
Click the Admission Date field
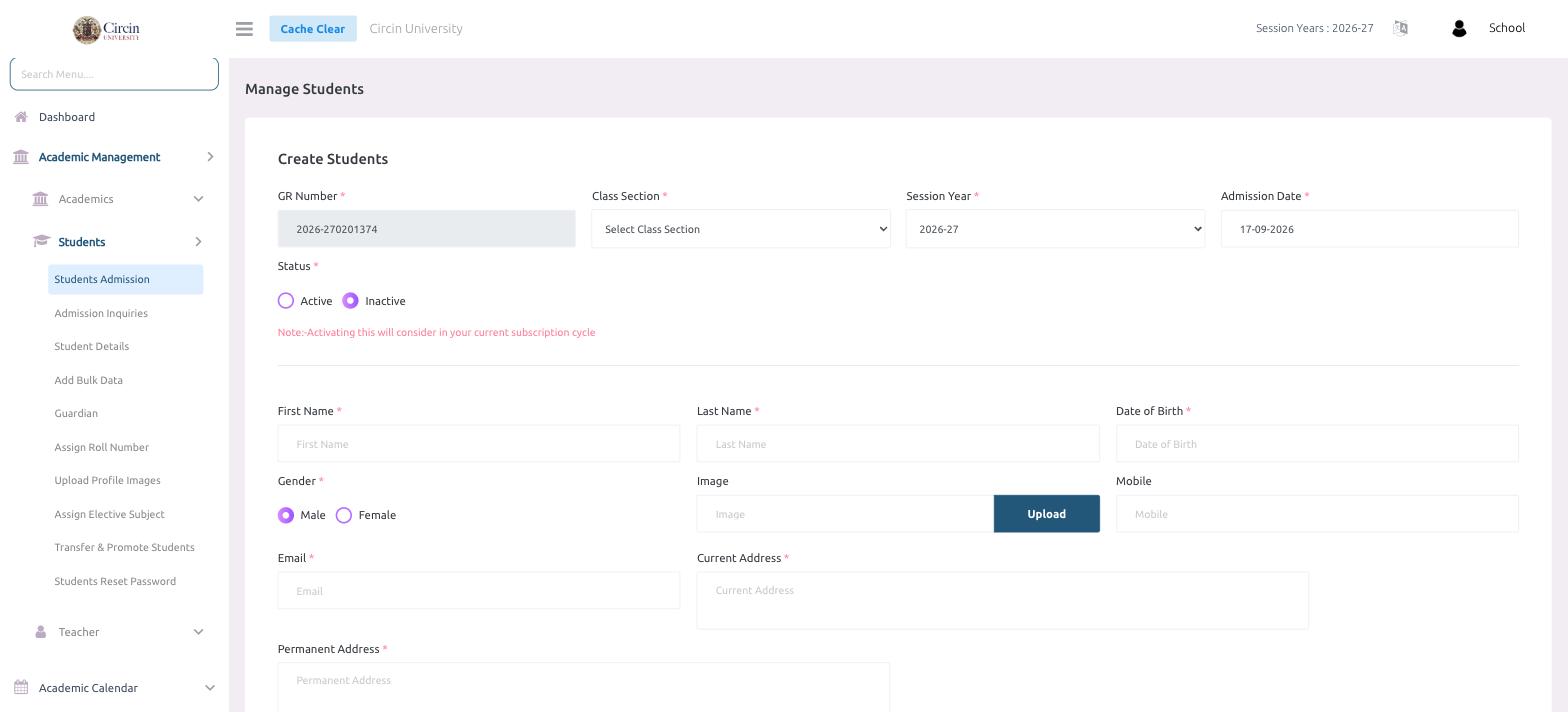(1370, 229)
